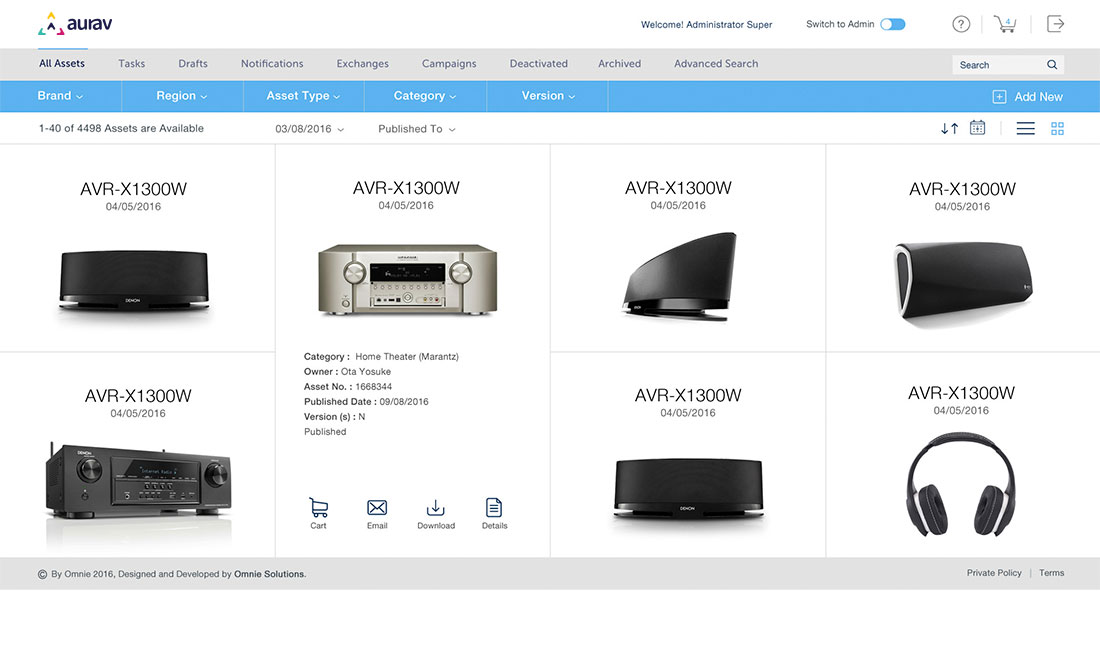Select the All Assets tab

(x=62, y=63)
